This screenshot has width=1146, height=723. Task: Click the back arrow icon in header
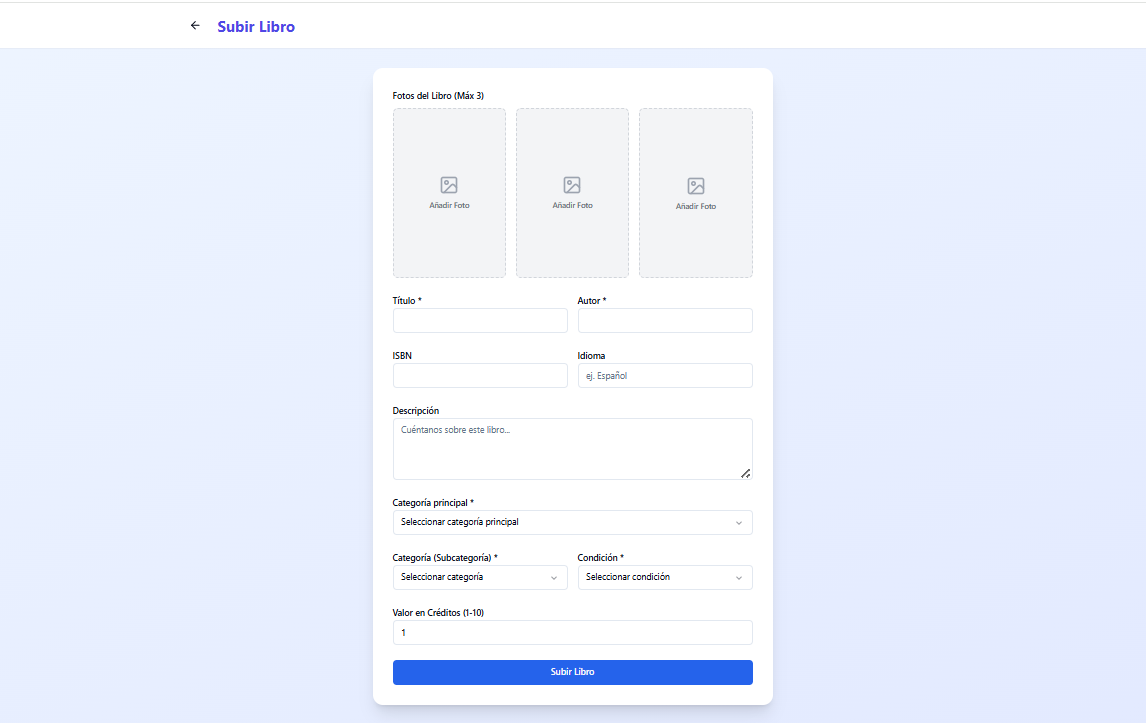coord(195,26)
